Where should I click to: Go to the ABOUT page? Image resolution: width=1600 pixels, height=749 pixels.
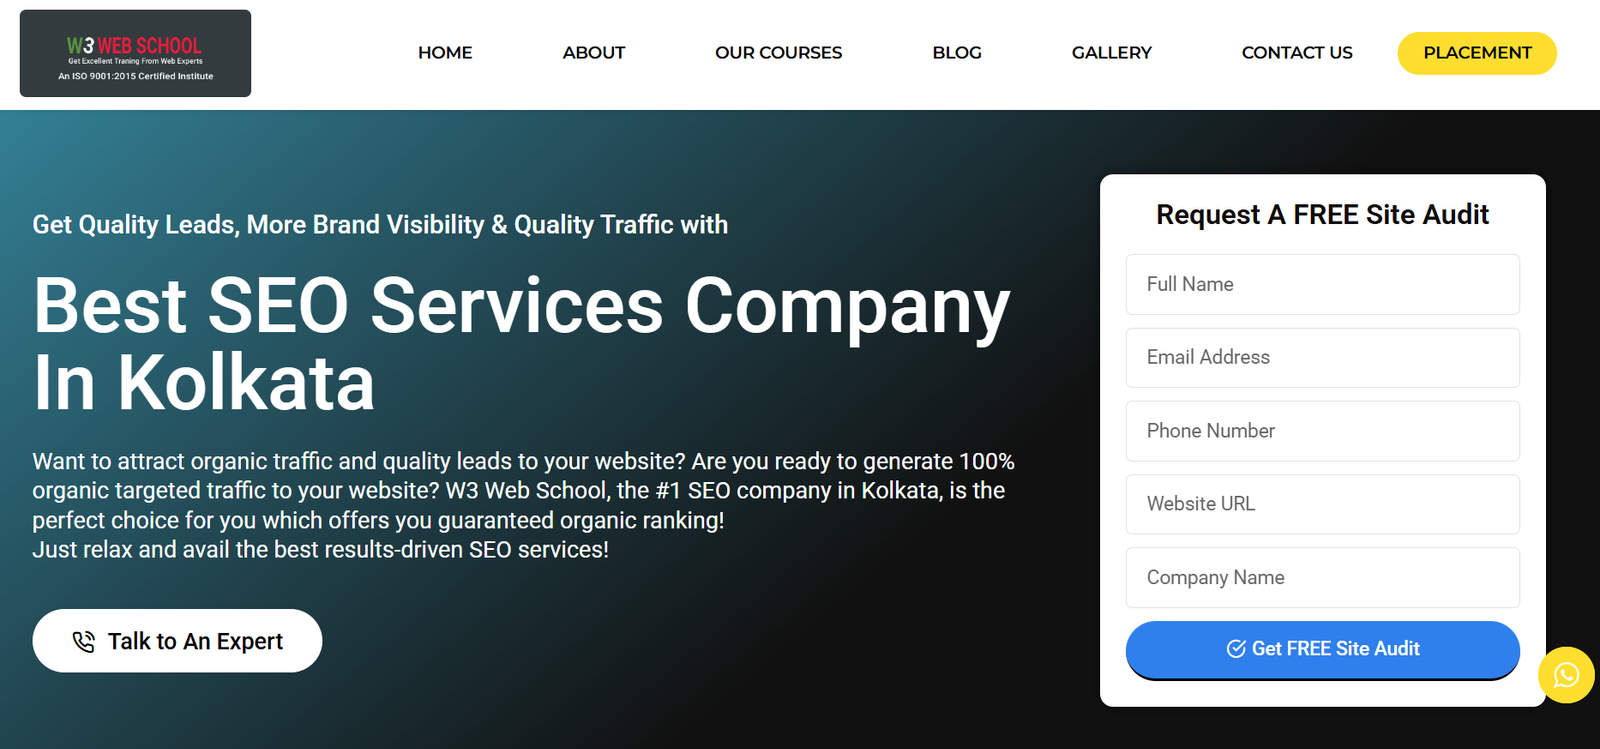593,53
